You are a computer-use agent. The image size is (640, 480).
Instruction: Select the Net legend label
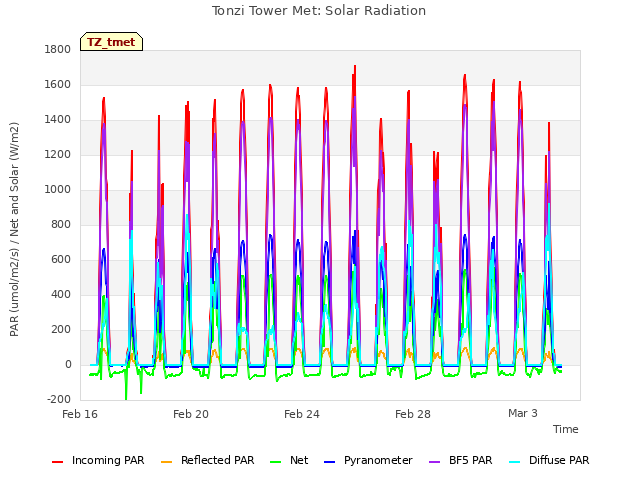[299, 460]
